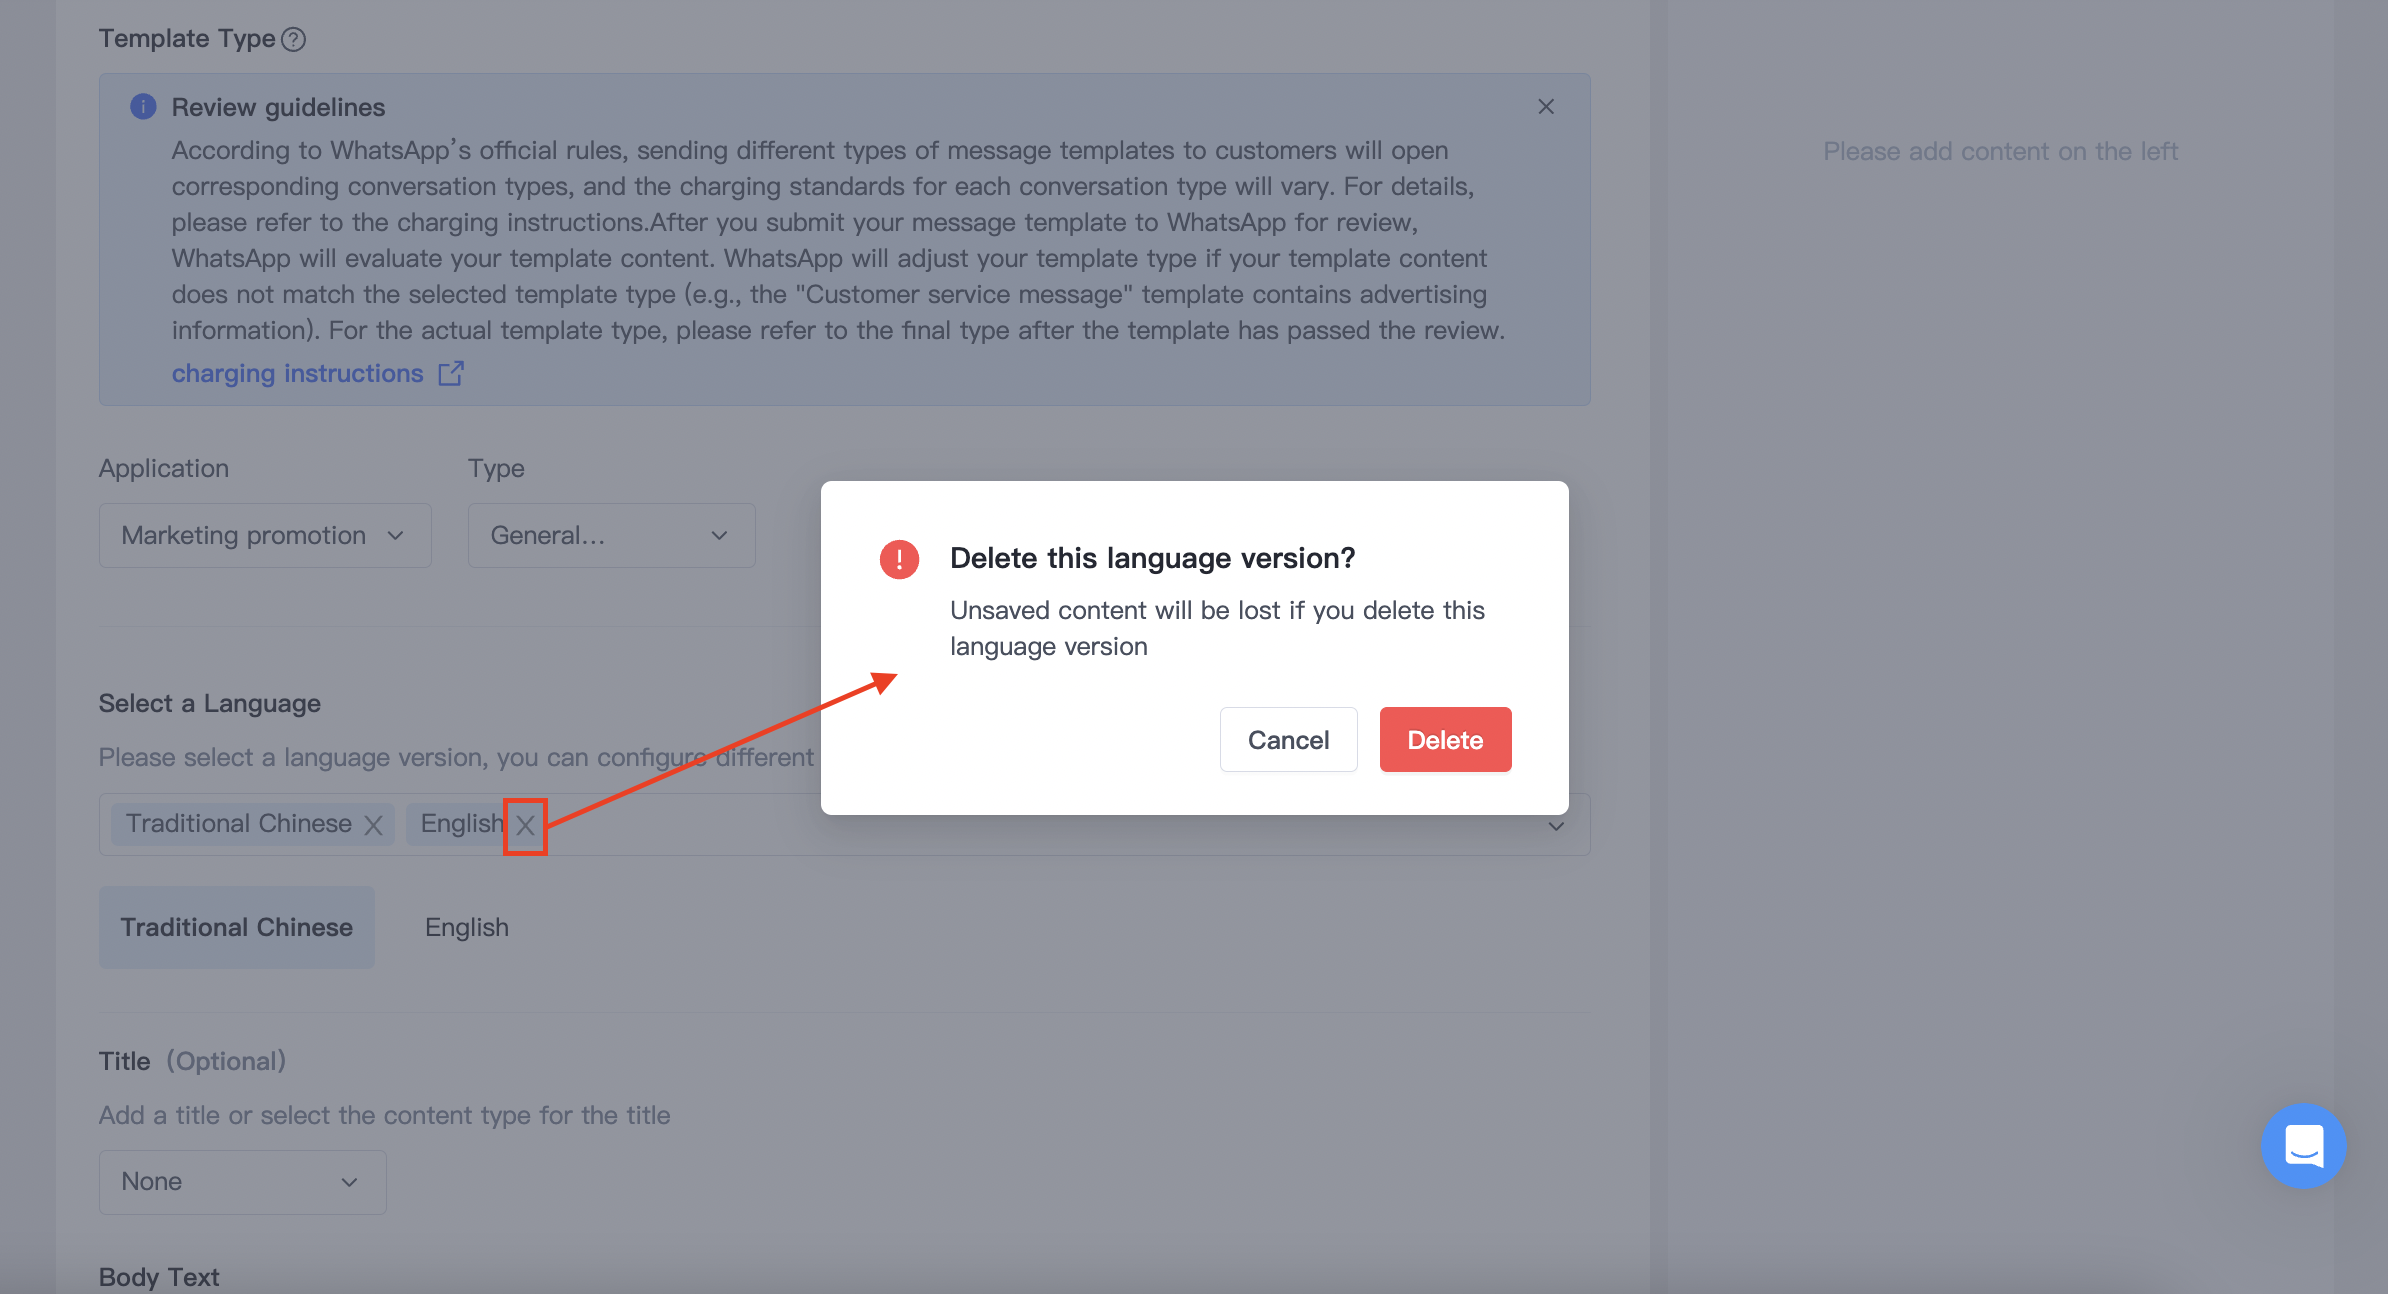Click the red warning icon in dialog
This screenshot has width=2388, height=1294.
899,559
